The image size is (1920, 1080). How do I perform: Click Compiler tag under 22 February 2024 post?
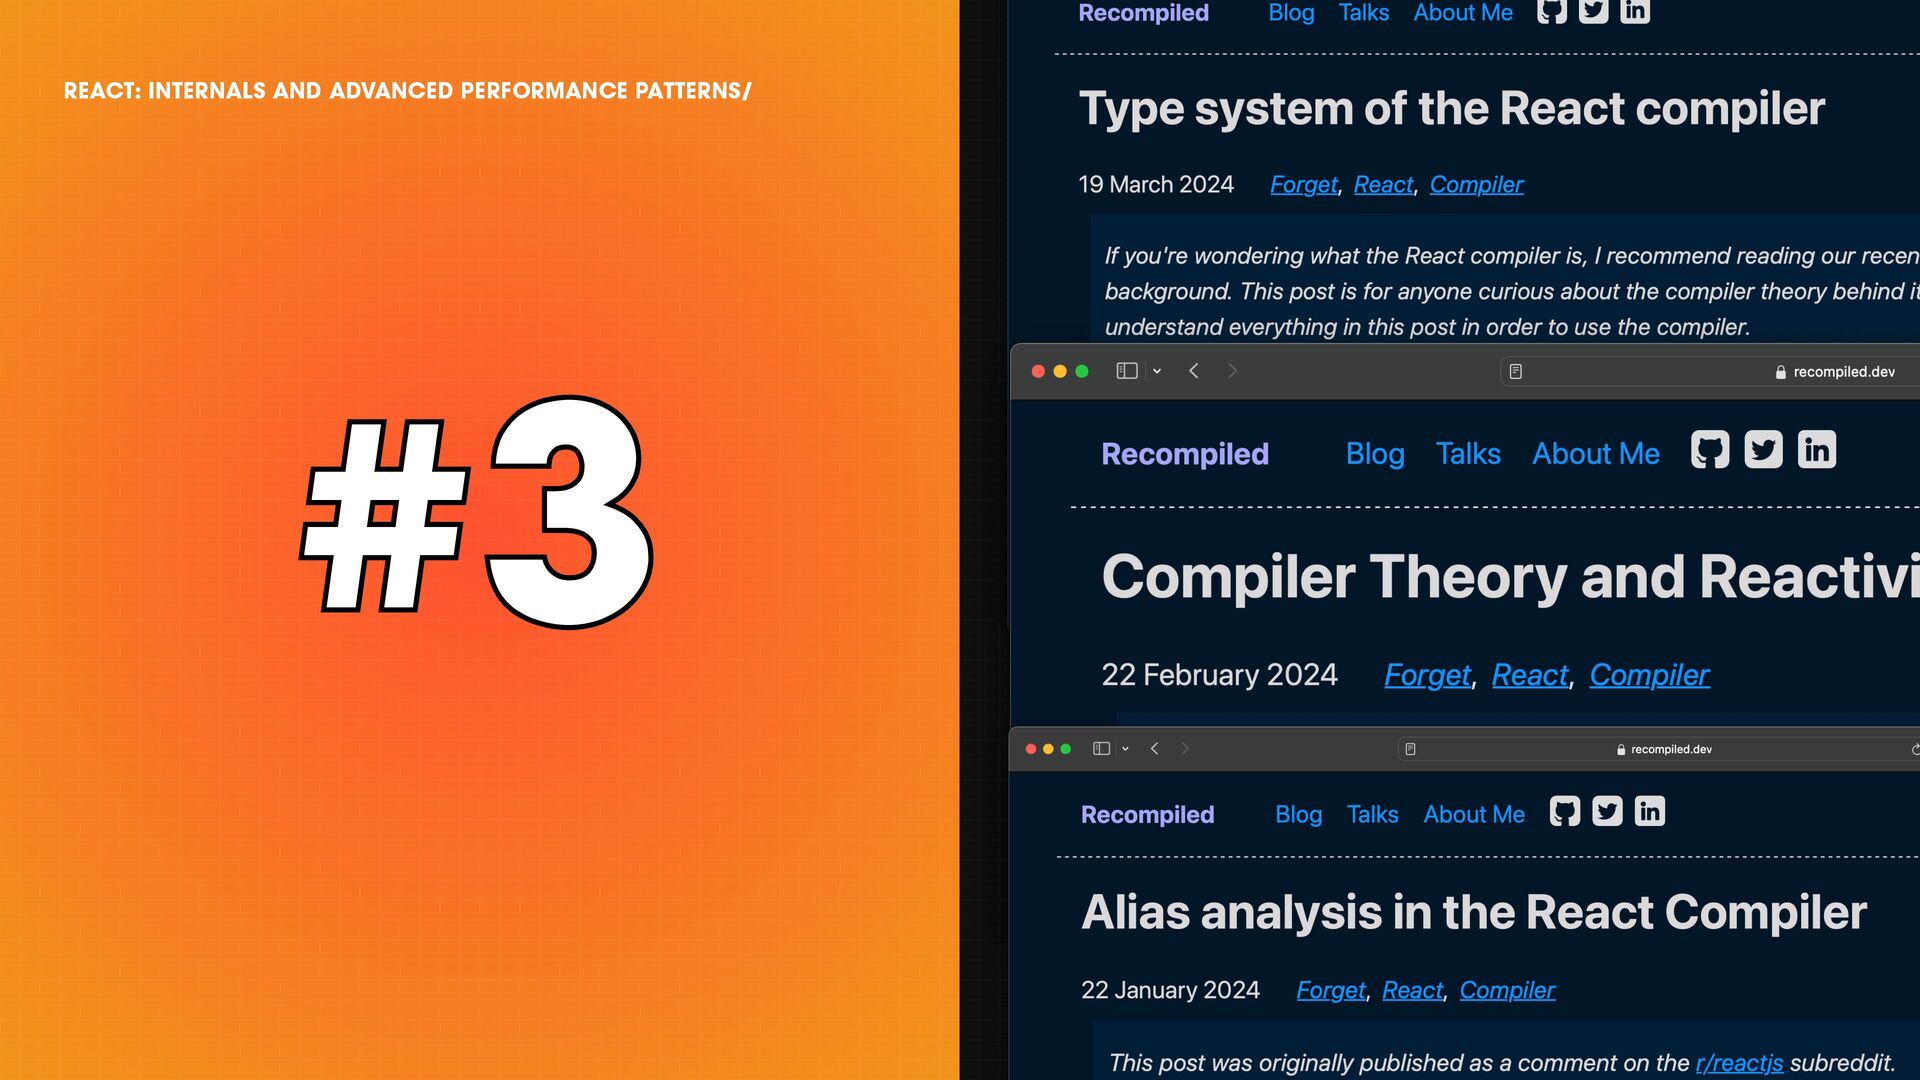pyautogui.click(x=1649, y=675)
